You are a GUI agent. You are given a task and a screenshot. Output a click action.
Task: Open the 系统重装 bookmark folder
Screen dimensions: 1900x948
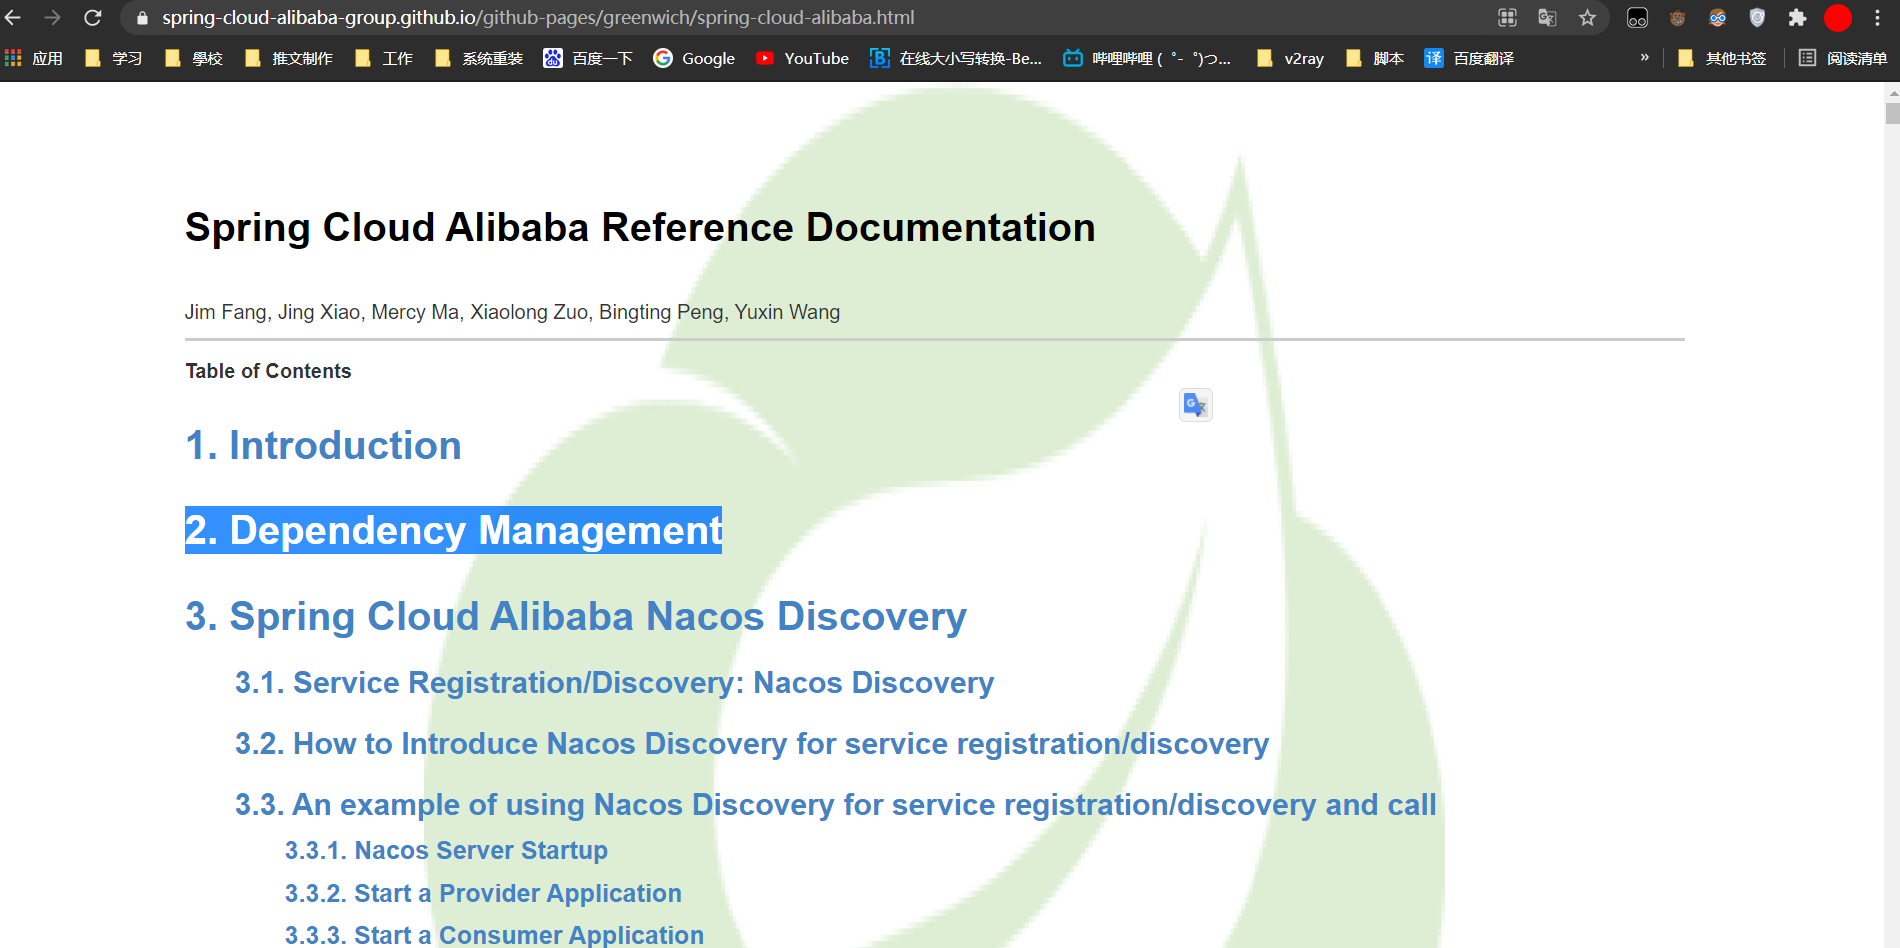point(479,58)
